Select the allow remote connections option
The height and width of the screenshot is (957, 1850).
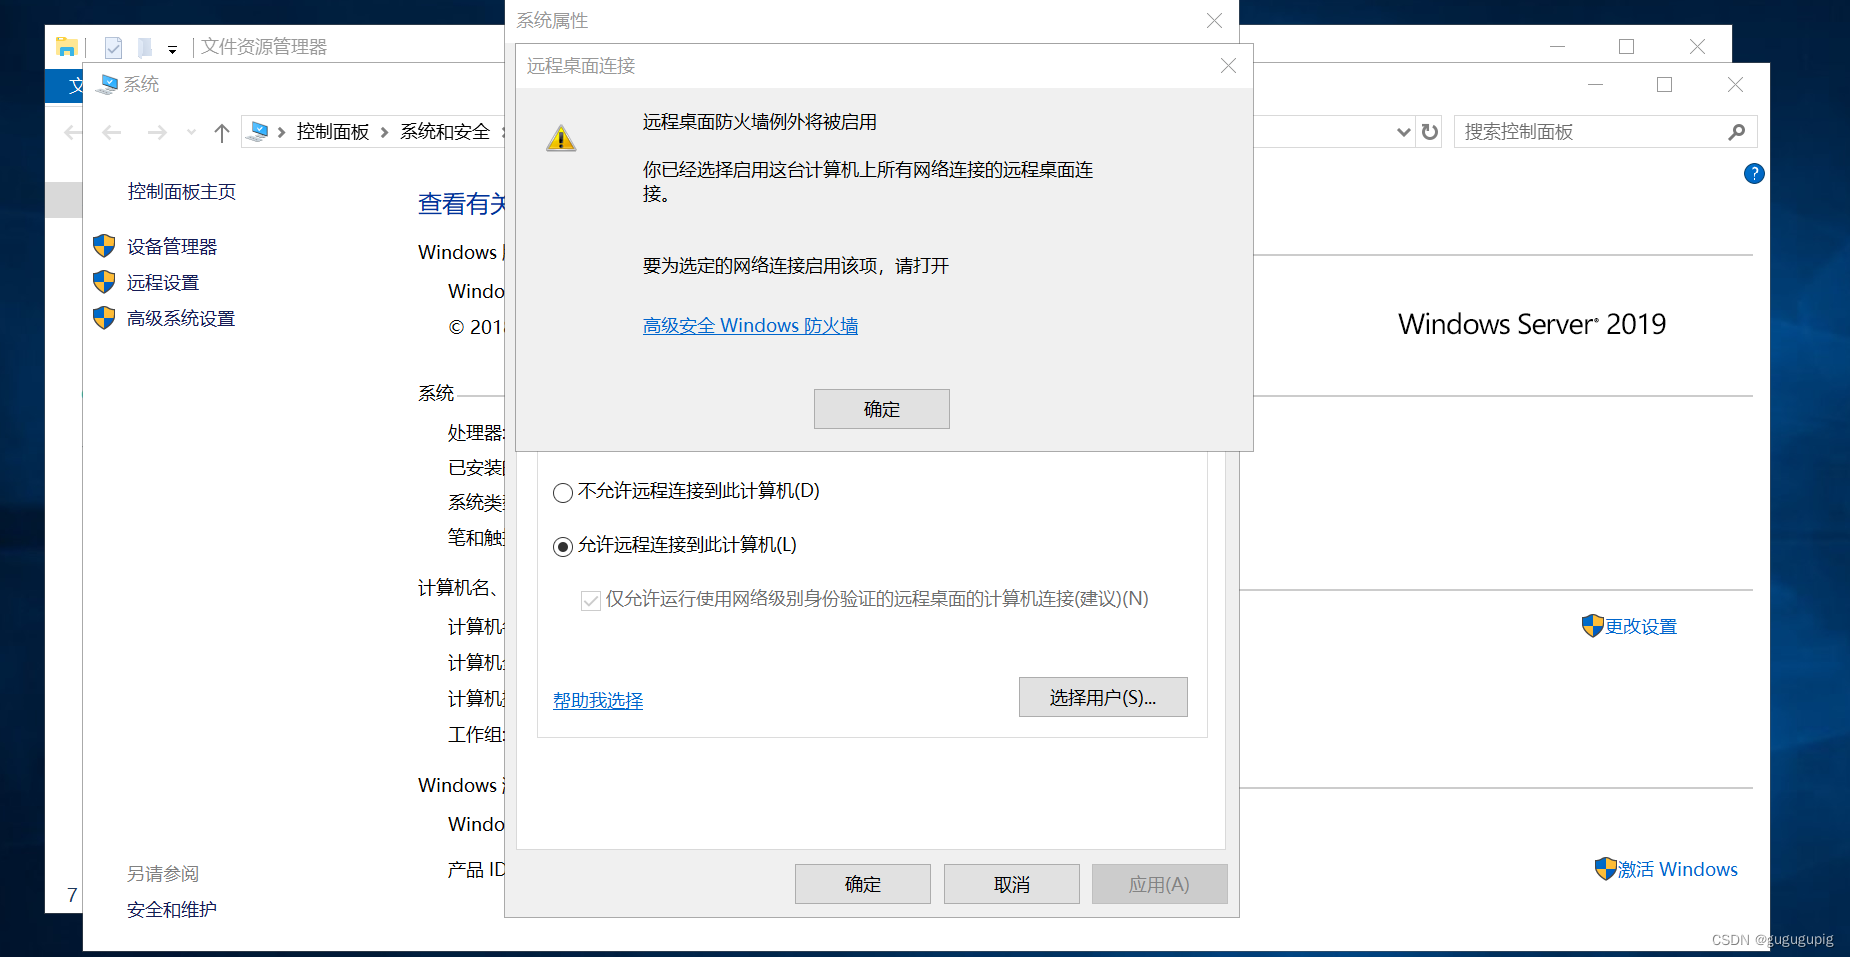(675, 545)
